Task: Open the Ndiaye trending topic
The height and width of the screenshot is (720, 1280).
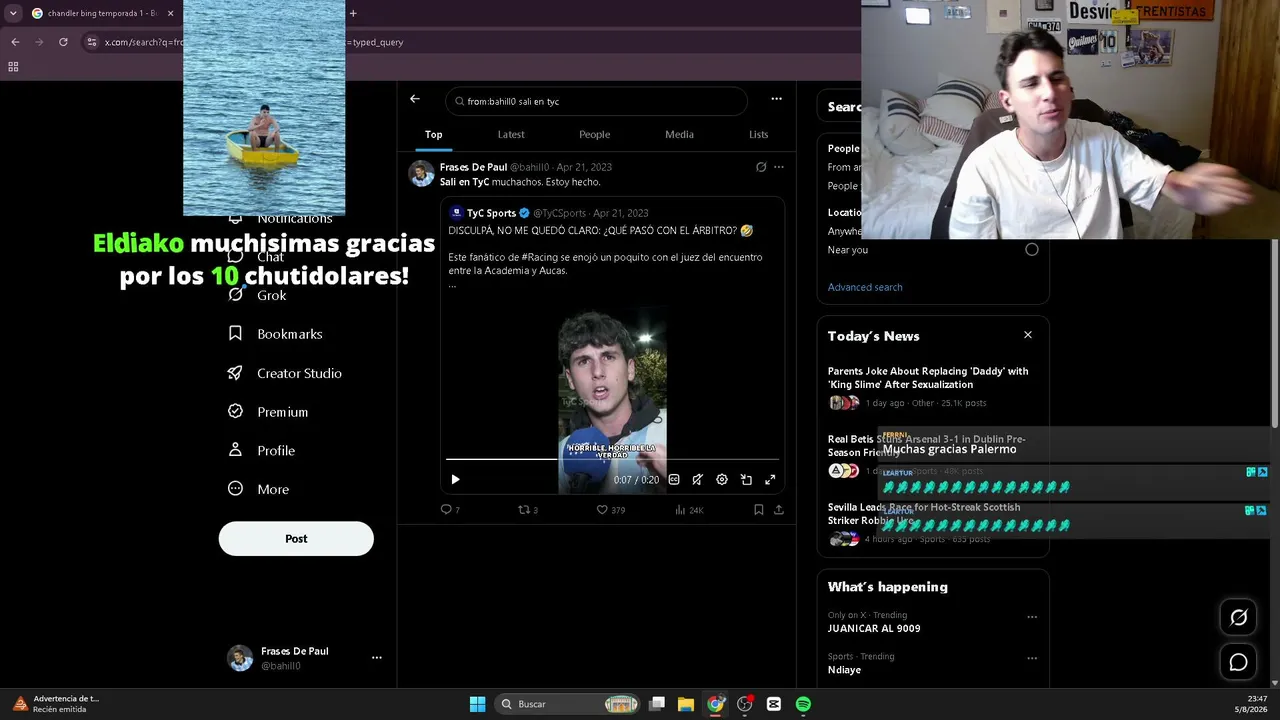Action: 844,670
